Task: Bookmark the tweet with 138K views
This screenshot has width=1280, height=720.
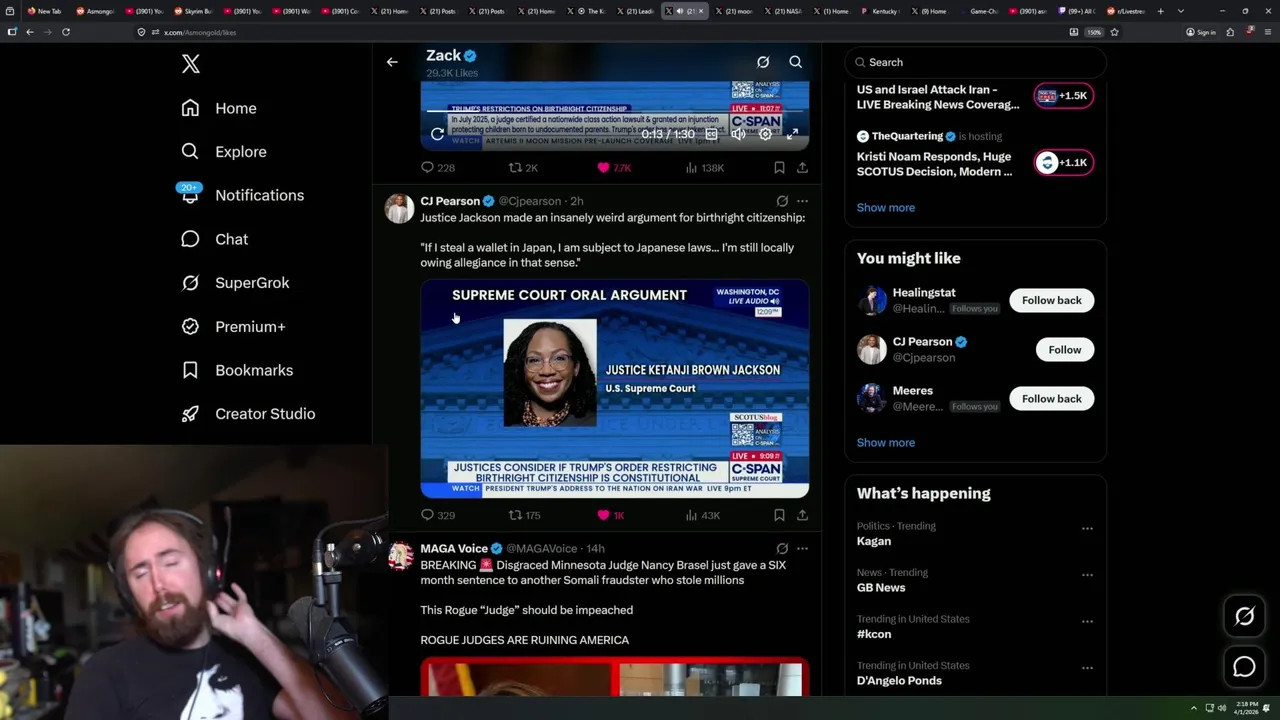Action: click(x=779, y=168)
